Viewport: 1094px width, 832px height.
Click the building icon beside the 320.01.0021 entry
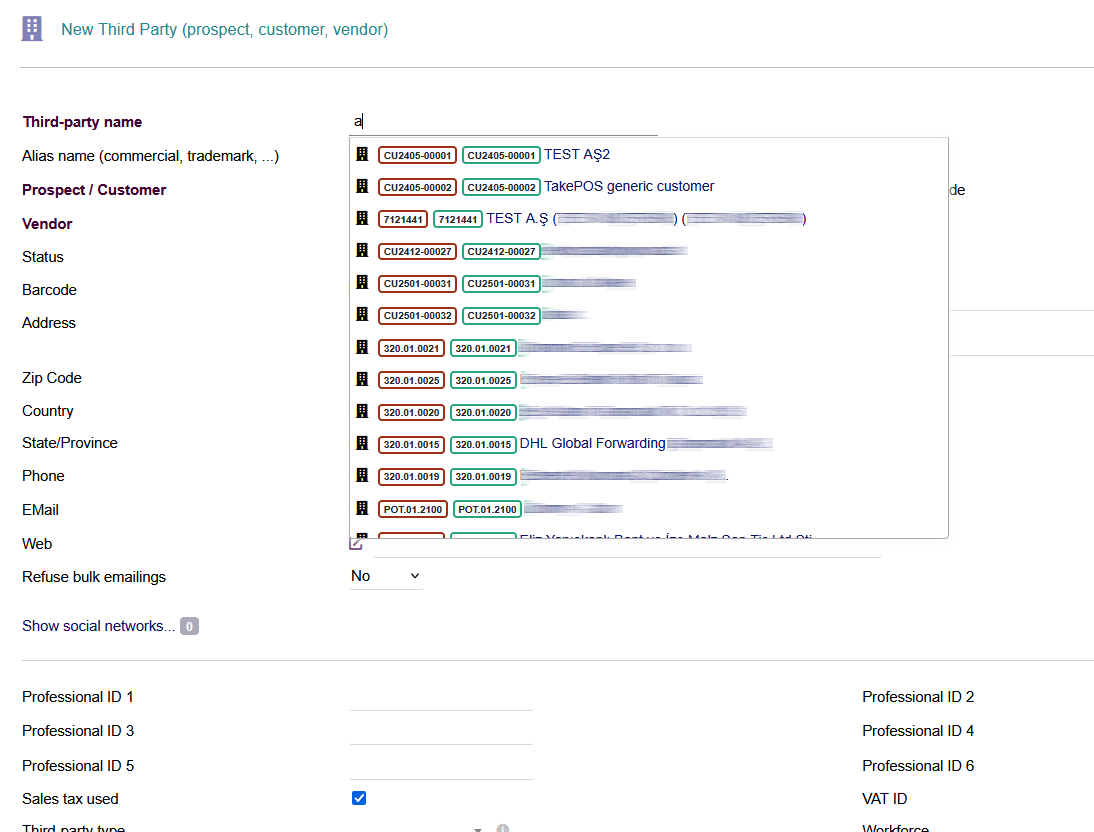pos(363,347)
